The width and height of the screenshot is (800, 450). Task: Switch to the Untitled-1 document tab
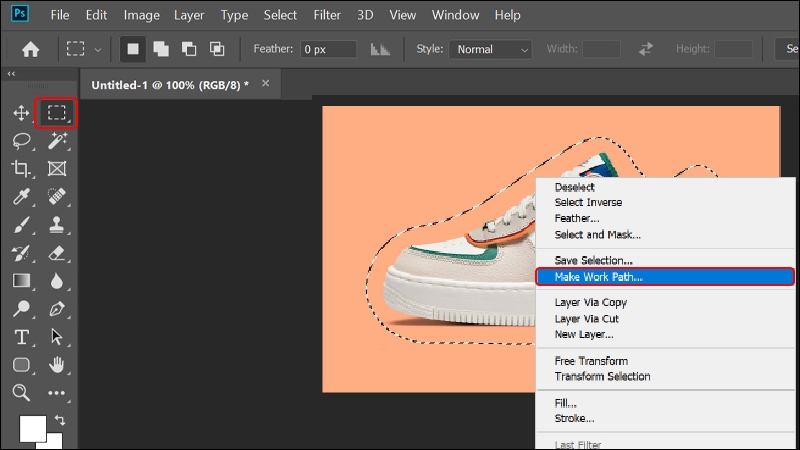(x=170, y=85)
